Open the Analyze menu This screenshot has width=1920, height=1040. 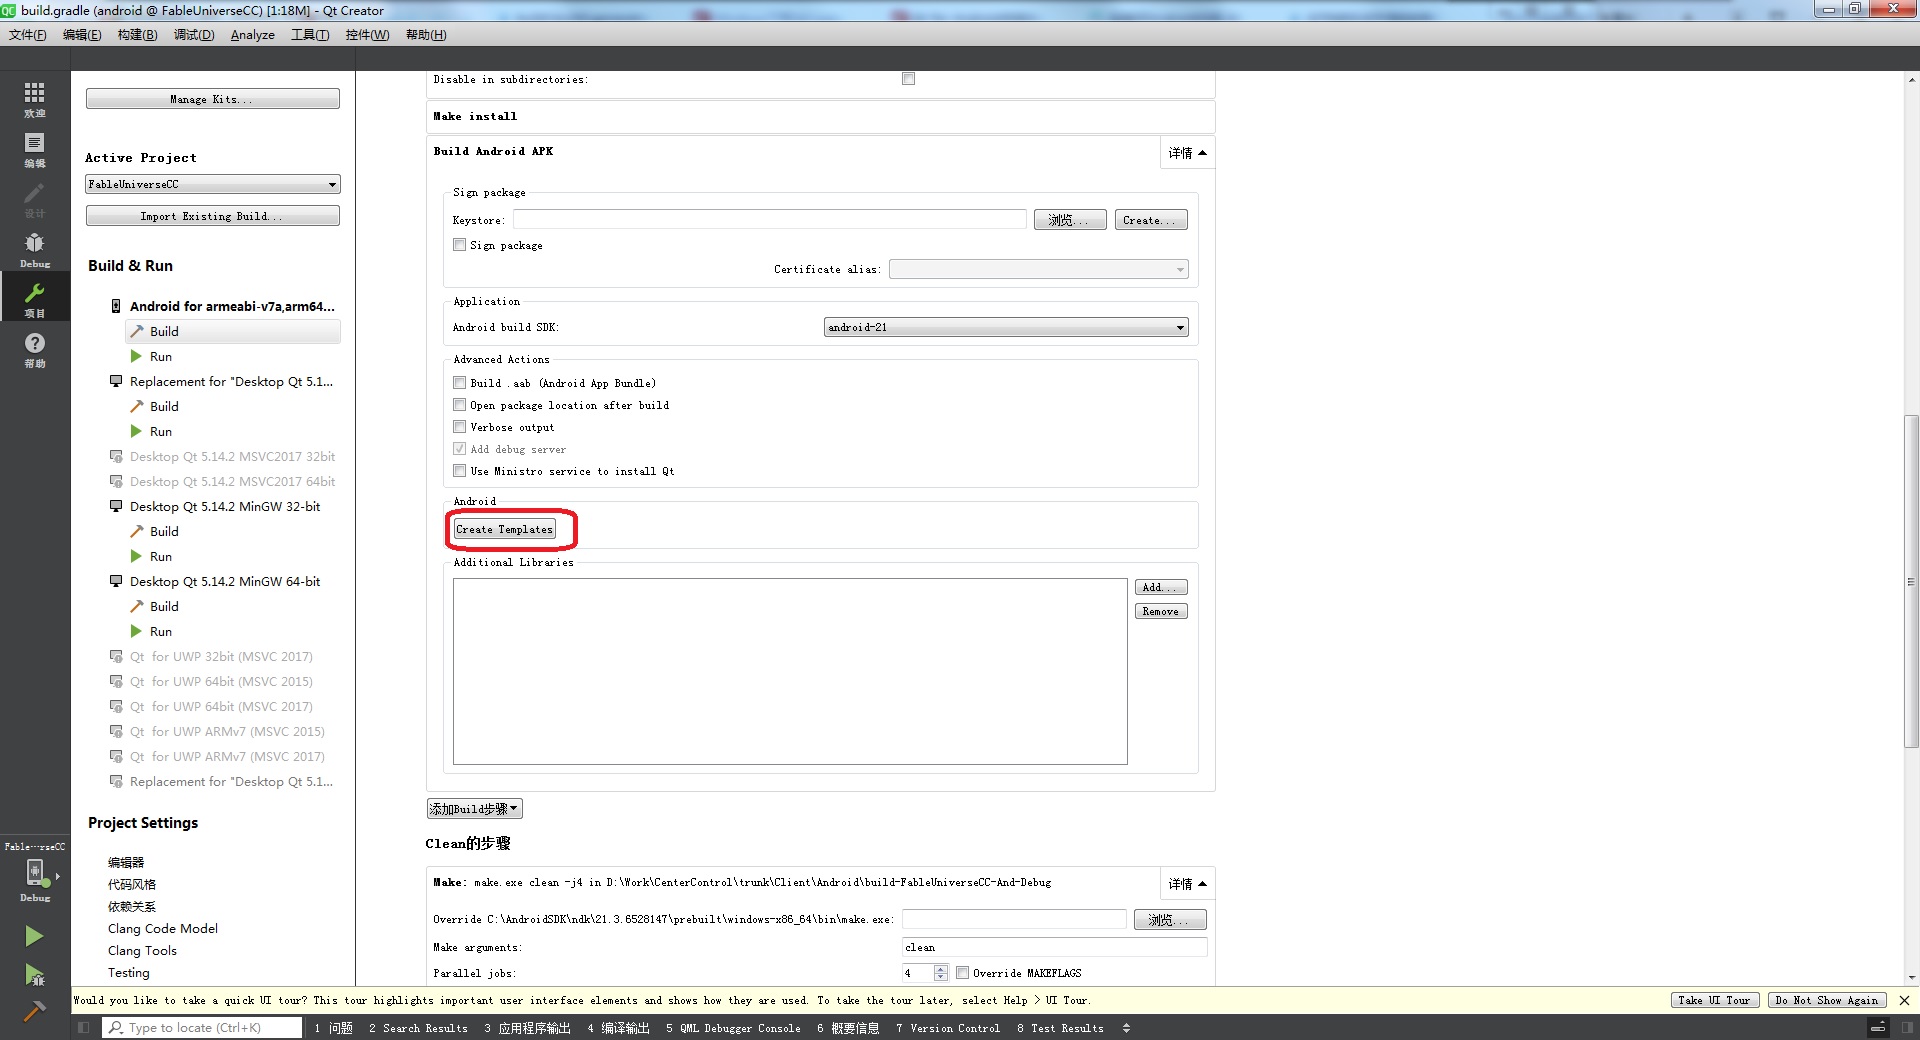tap(252, 35)
